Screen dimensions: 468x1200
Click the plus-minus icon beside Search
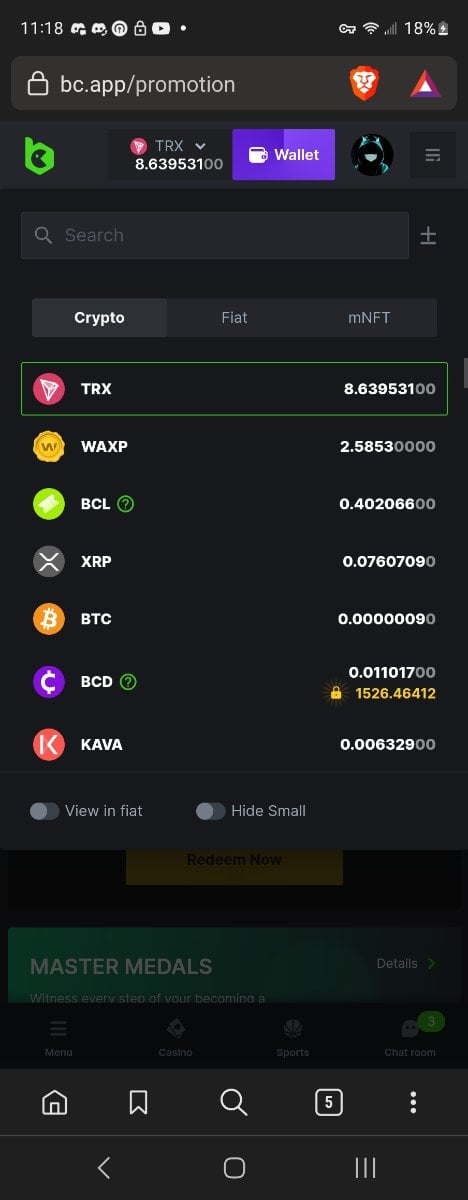pyautogui.click(x=428, y=236)
